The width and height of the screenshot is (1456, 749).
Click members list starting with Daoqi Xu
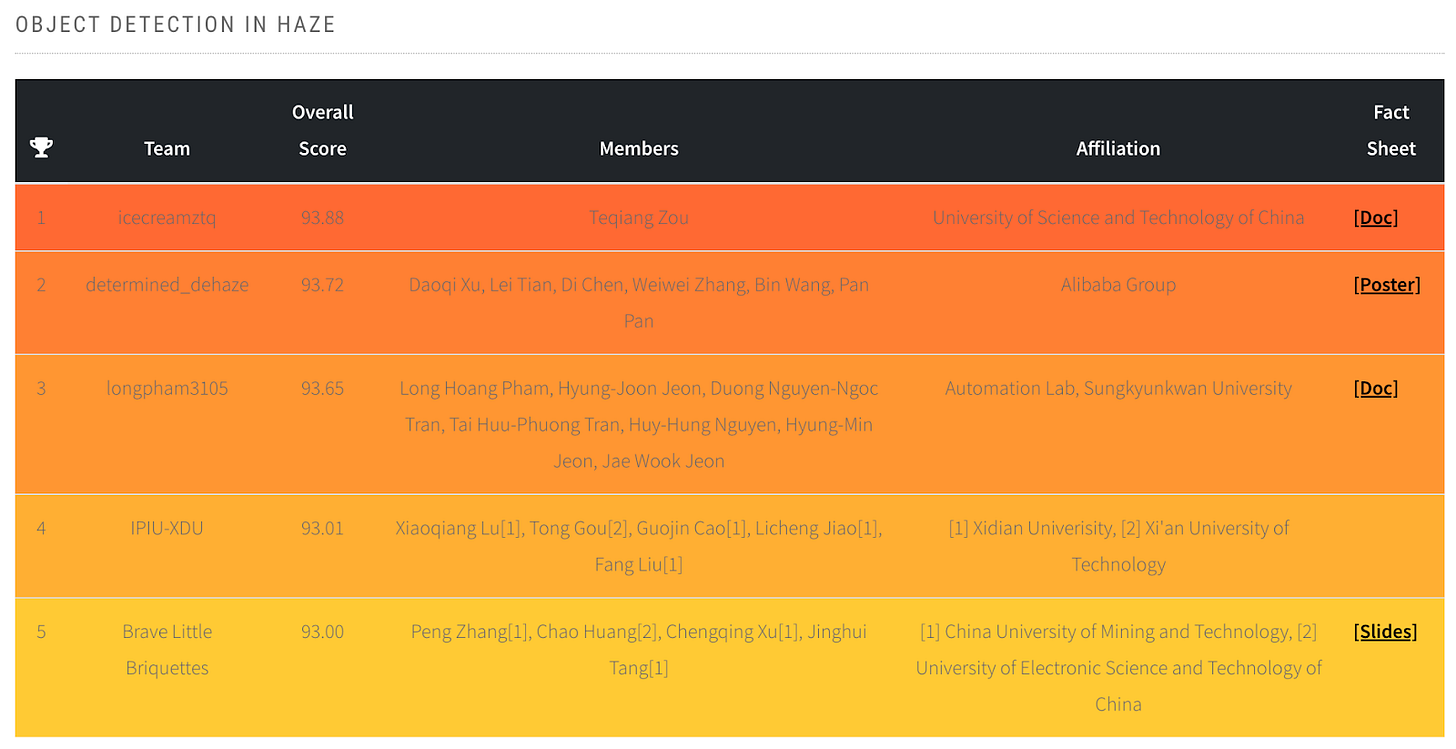(639, 302)
